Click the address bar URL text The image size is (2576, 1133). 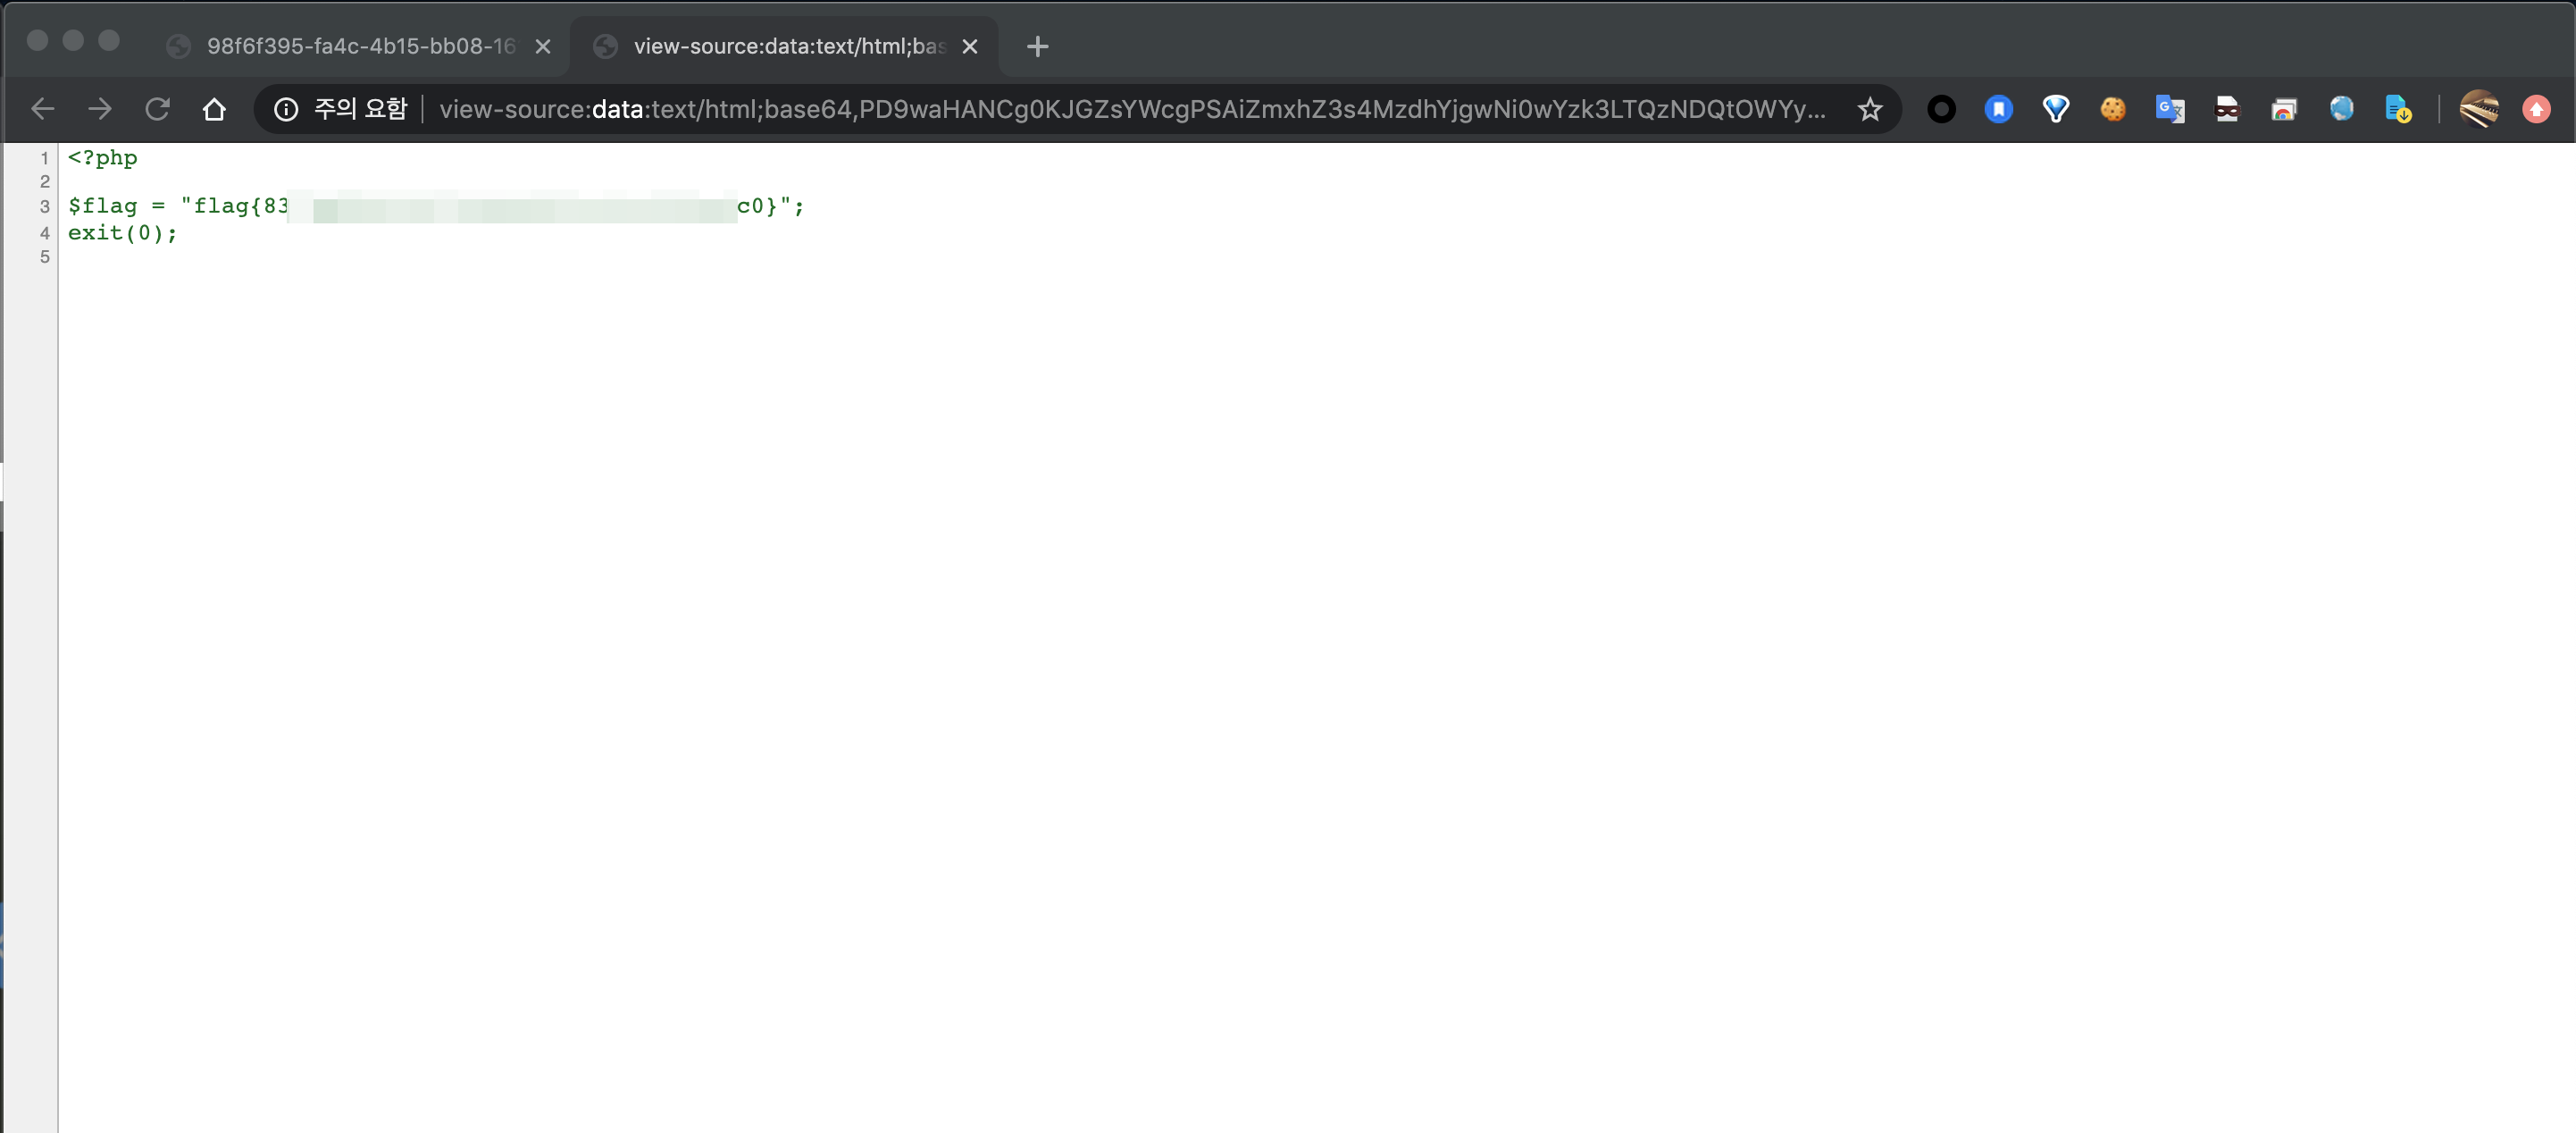[1130, 109]
